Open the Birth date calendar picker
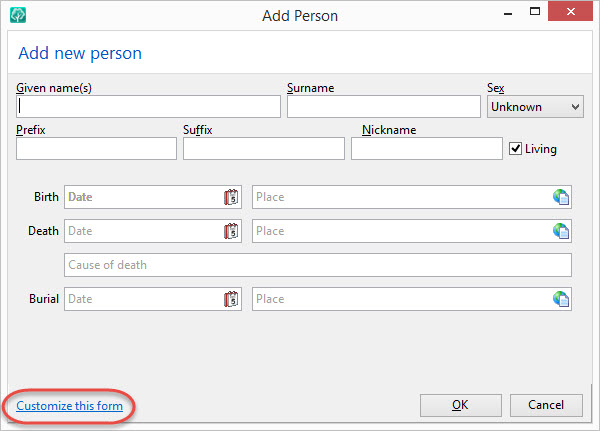This screenshot has width=600, height=431. tap(231, 197)
